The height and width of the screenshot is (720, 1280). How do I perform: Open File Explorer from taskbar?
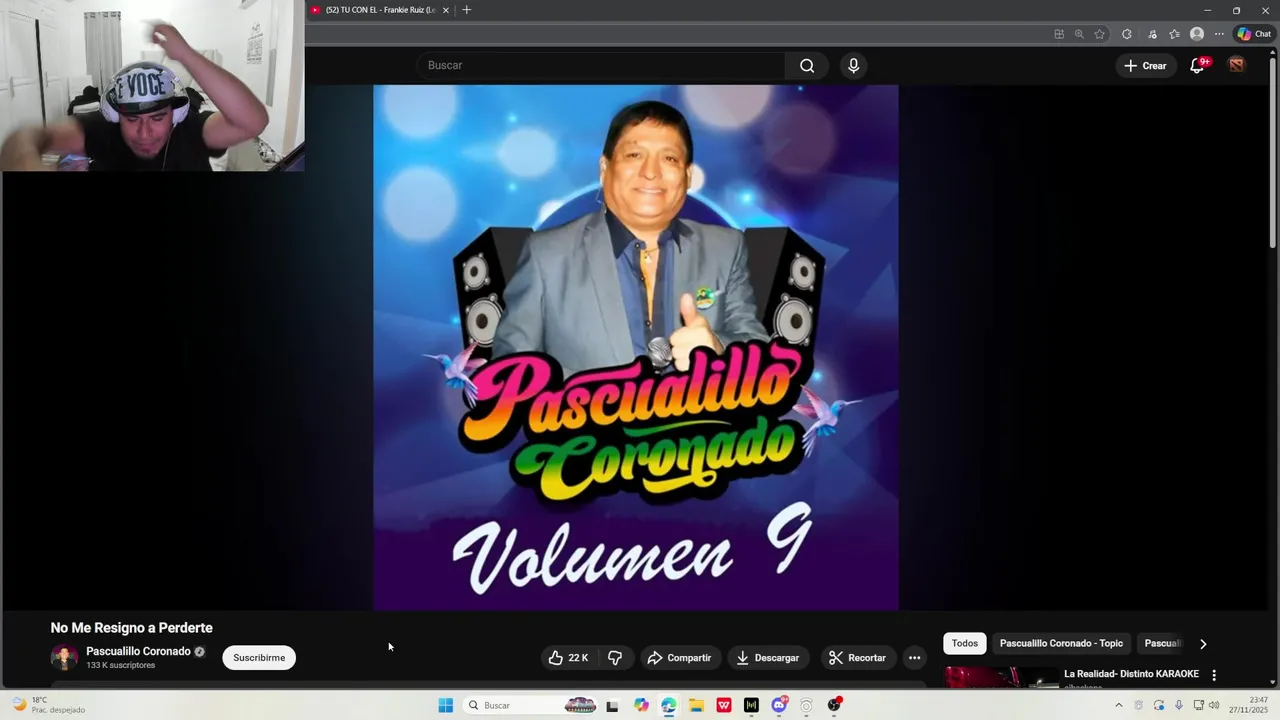pyautogui.click(x=696, y=705)
